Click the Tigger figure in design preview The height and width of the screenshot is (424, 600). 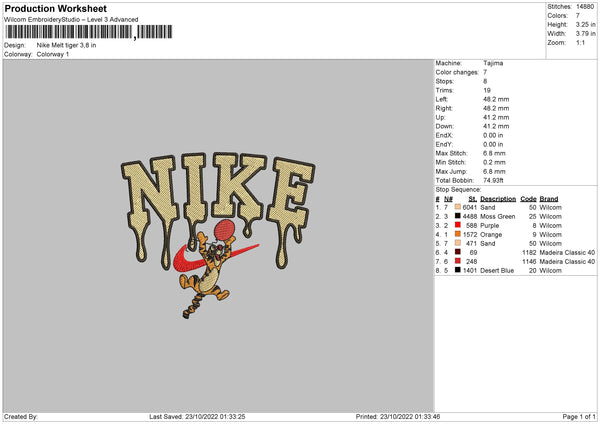pos(205,274)
